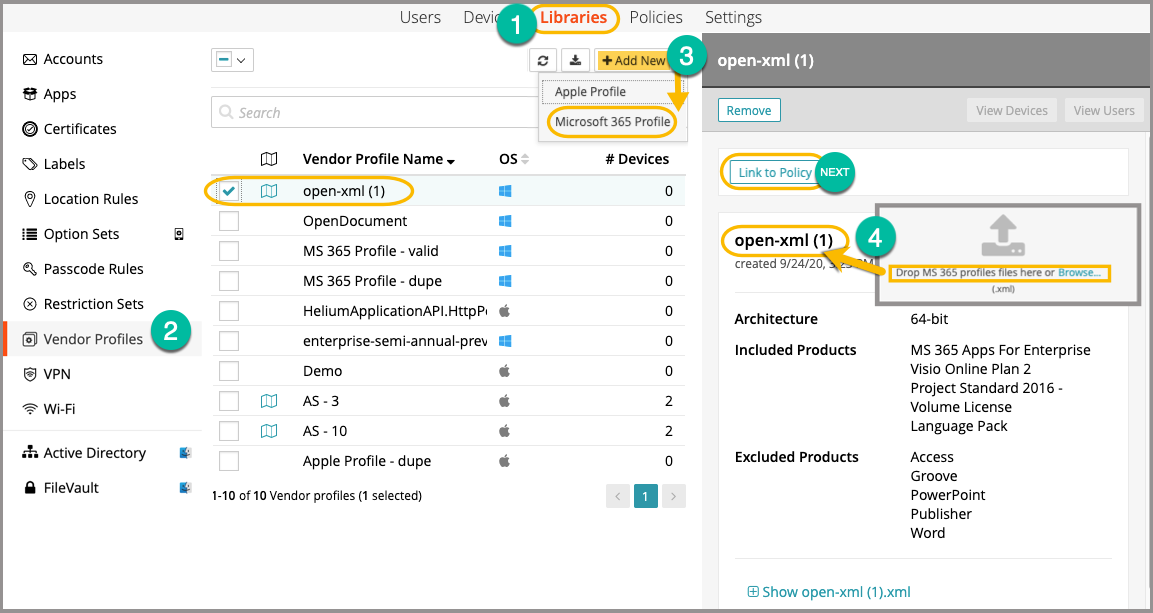The width and height of the screenshot is (1153, 613).
Task: Click the Remove button
Action: click(748, 110)
